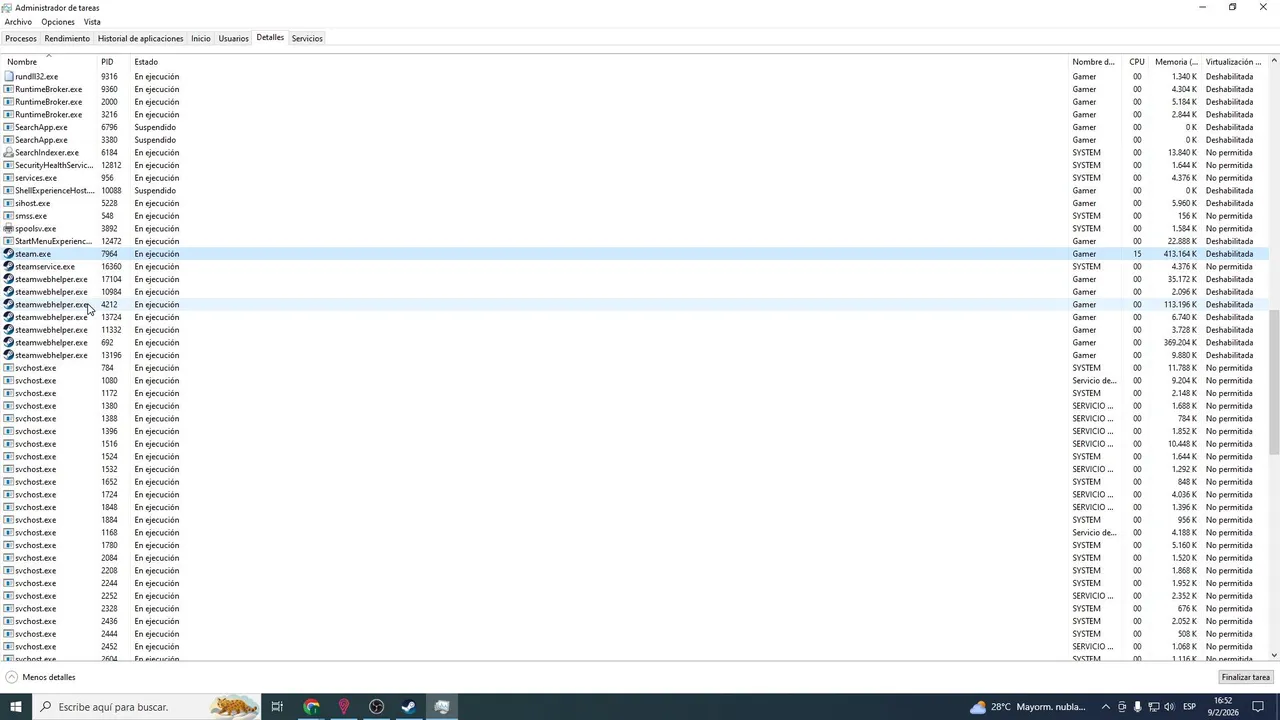
Task: Select the RuntimeBroker.exe row PID 9360
Action: pyautogui.click(x=635, y=89)
